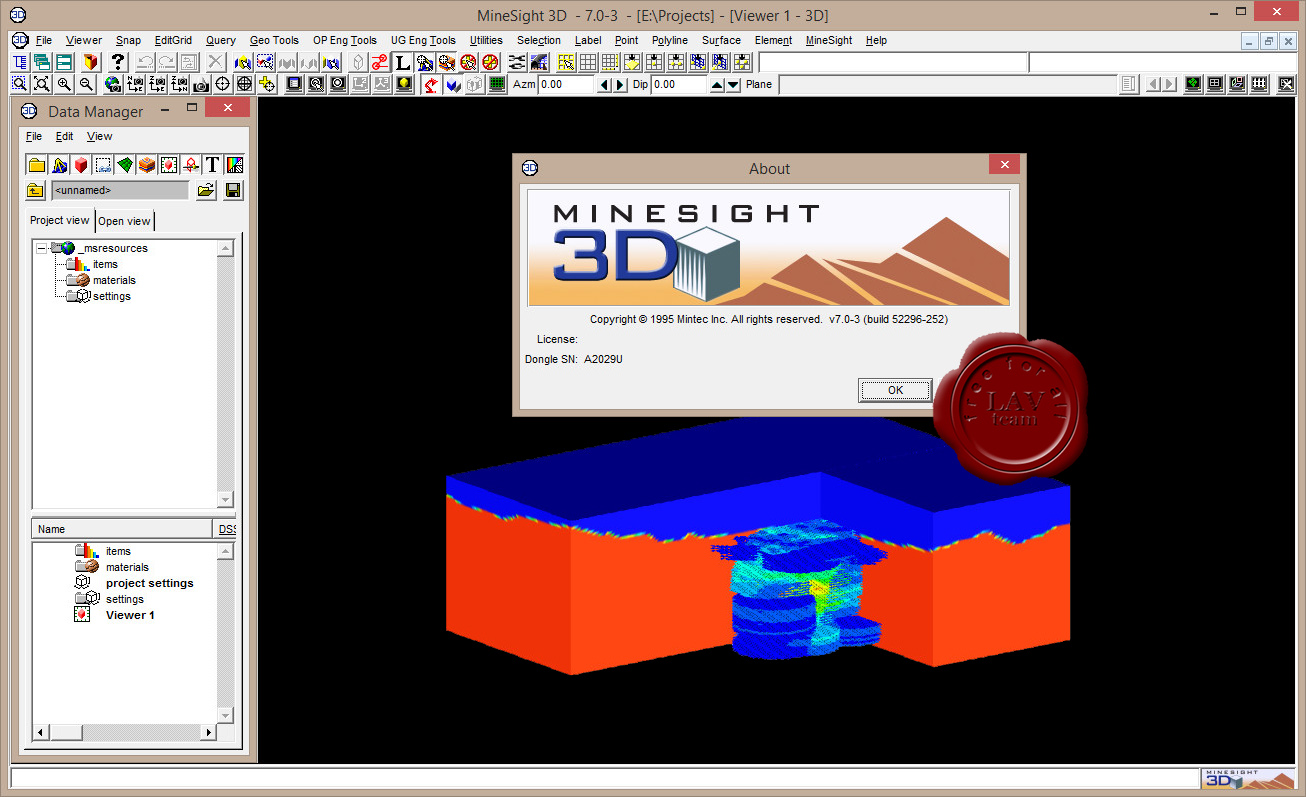This screenshot has height=797, width=1306.
Task: Select settings in the project tree
Action: 112,296
